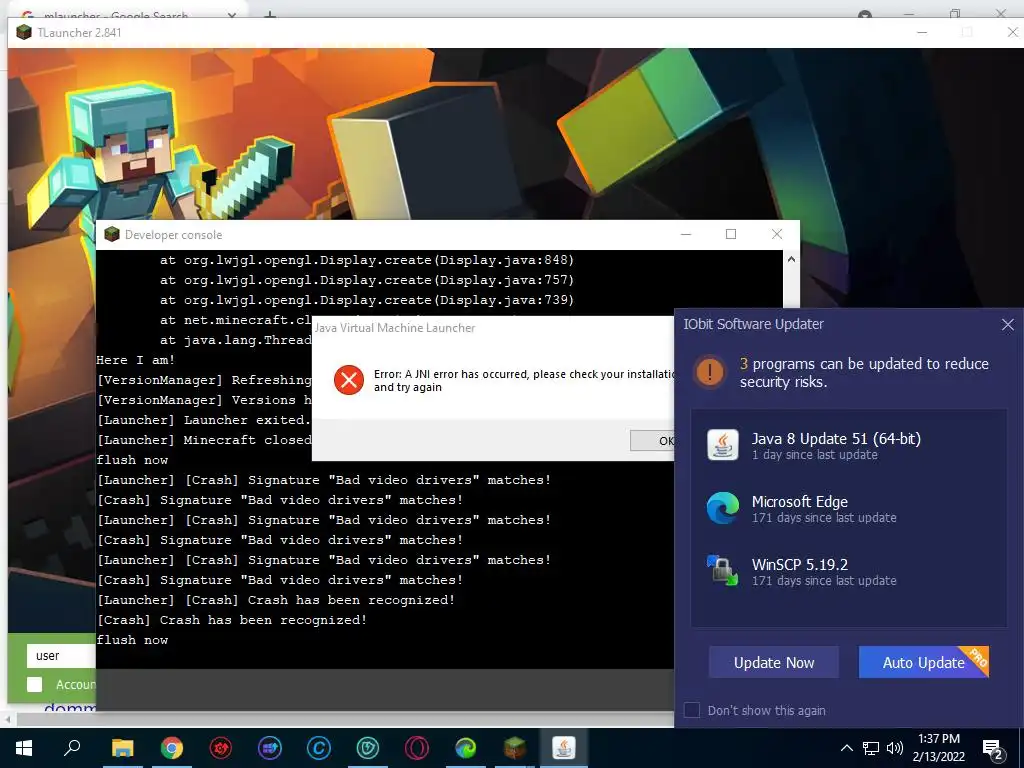Click OK in the JNI error dialog
Image resolution: width=1024 pixels, height=768 pixels.
(x=652, y=441)
